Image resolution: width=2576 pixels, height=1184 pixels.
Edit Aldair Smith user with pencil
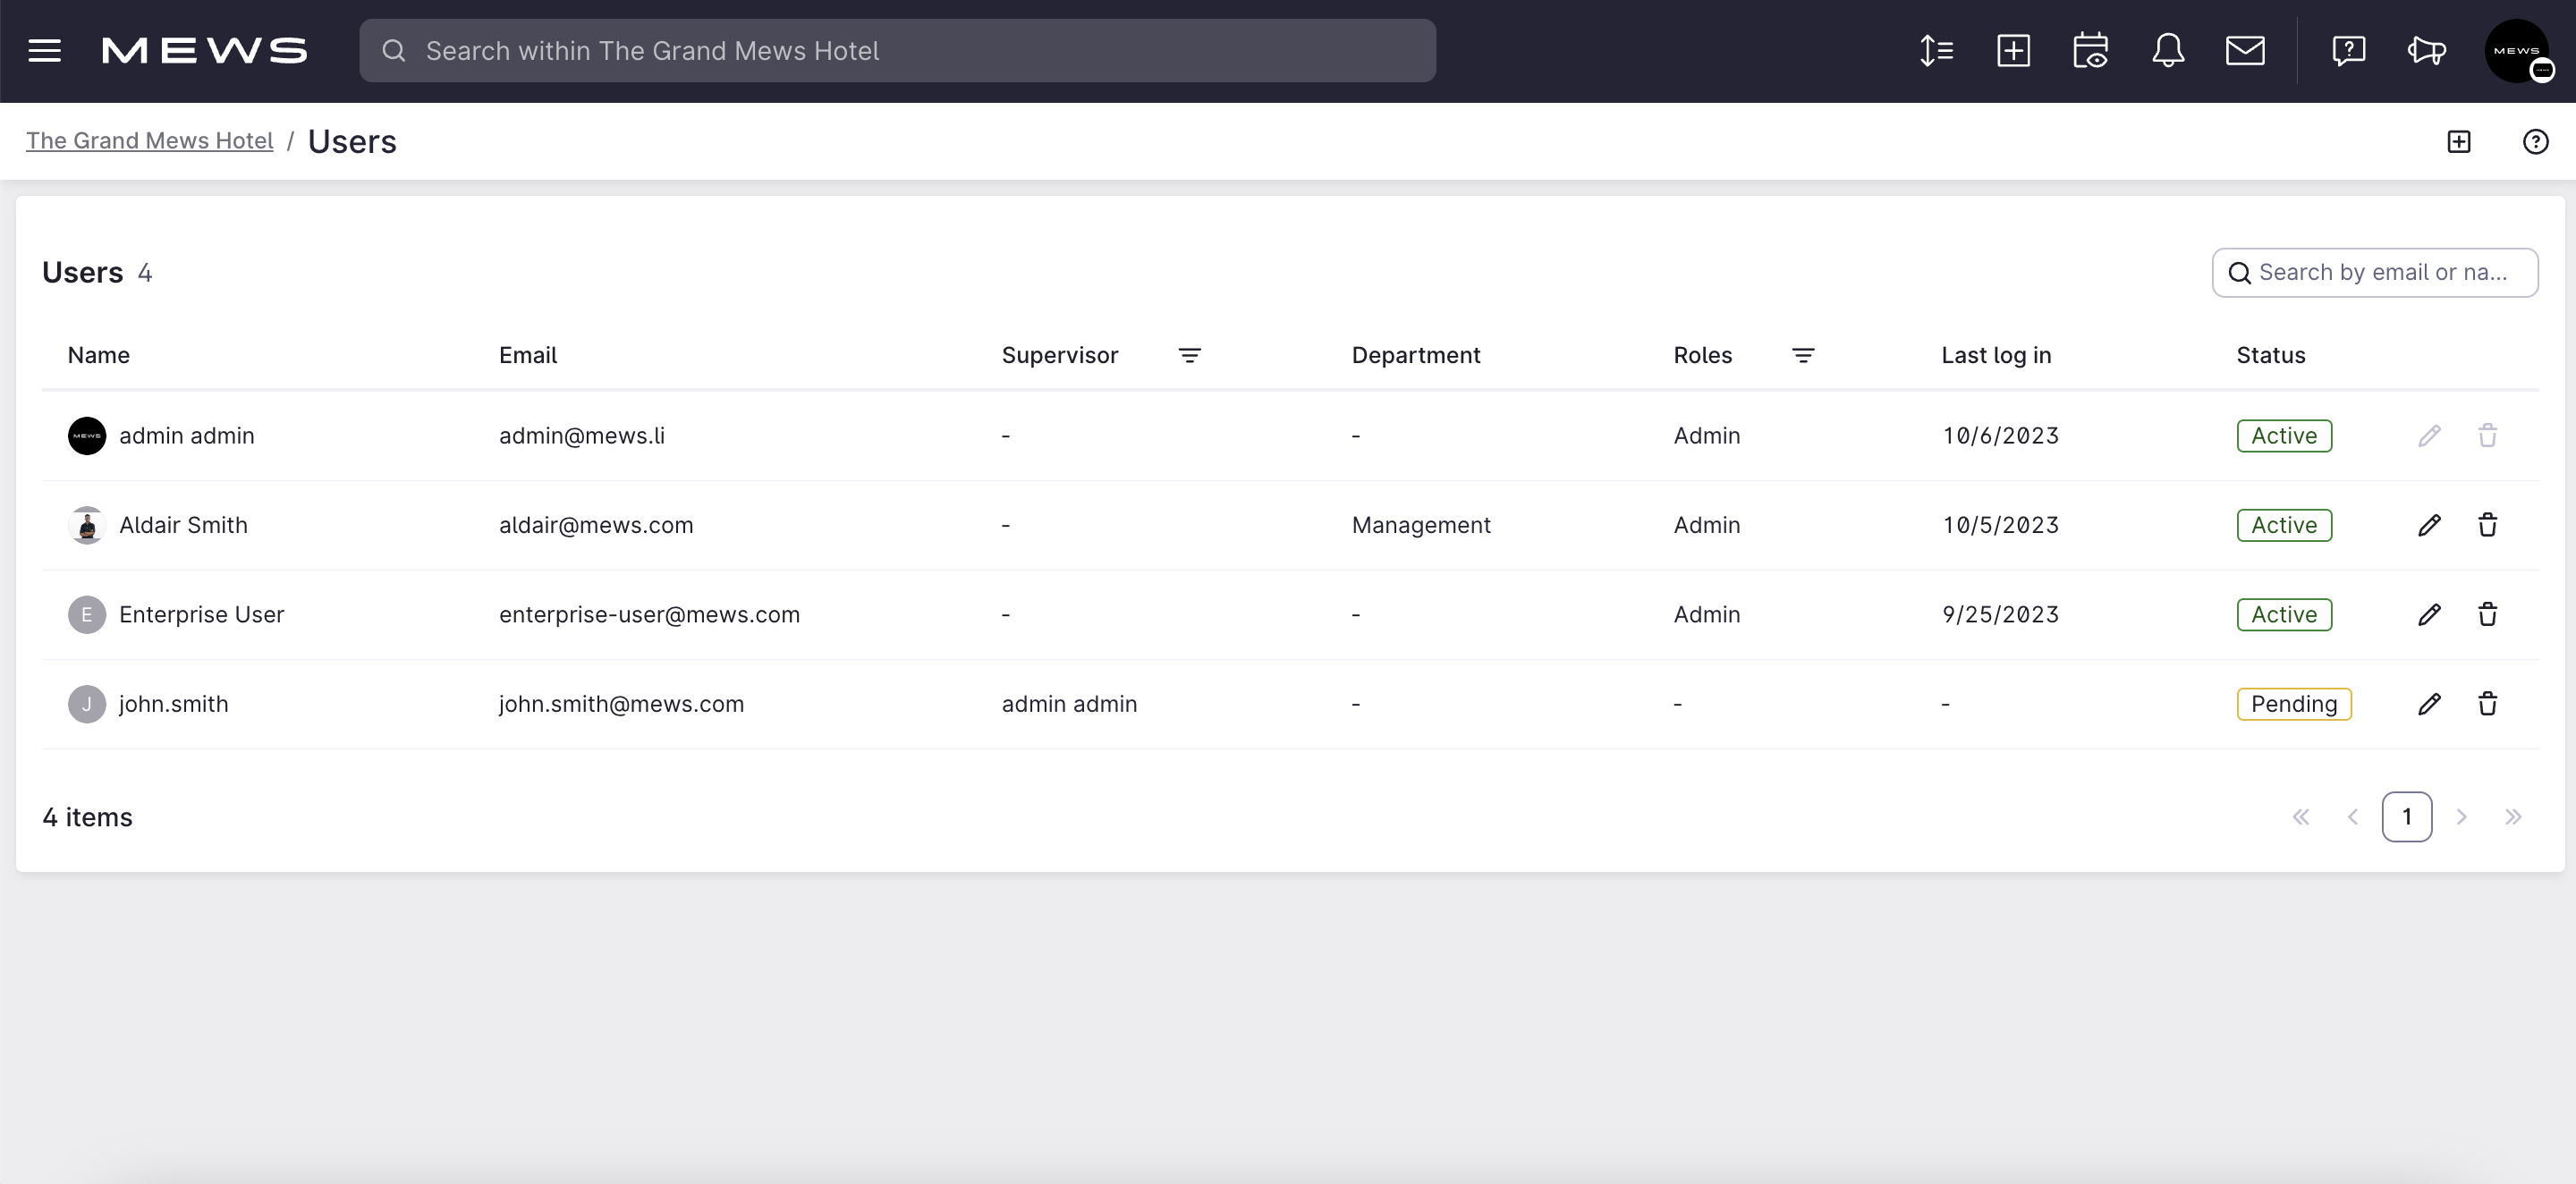click(x=2429, y=525)
